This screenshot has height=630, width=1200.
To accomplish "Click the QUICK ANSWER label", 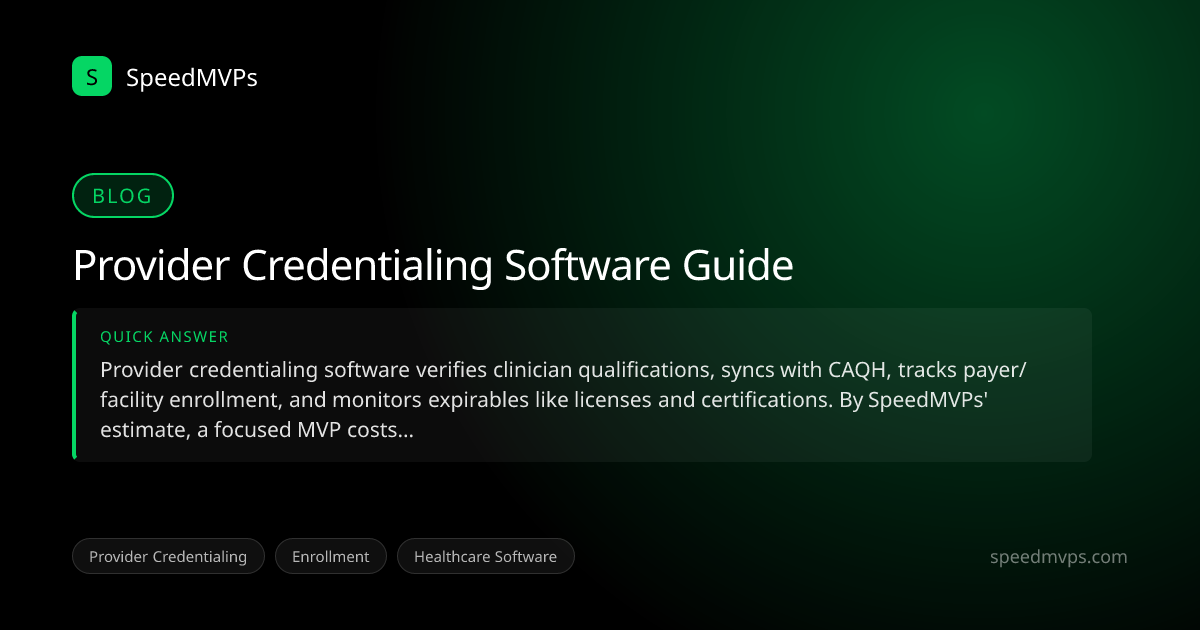I will point(164,337).
